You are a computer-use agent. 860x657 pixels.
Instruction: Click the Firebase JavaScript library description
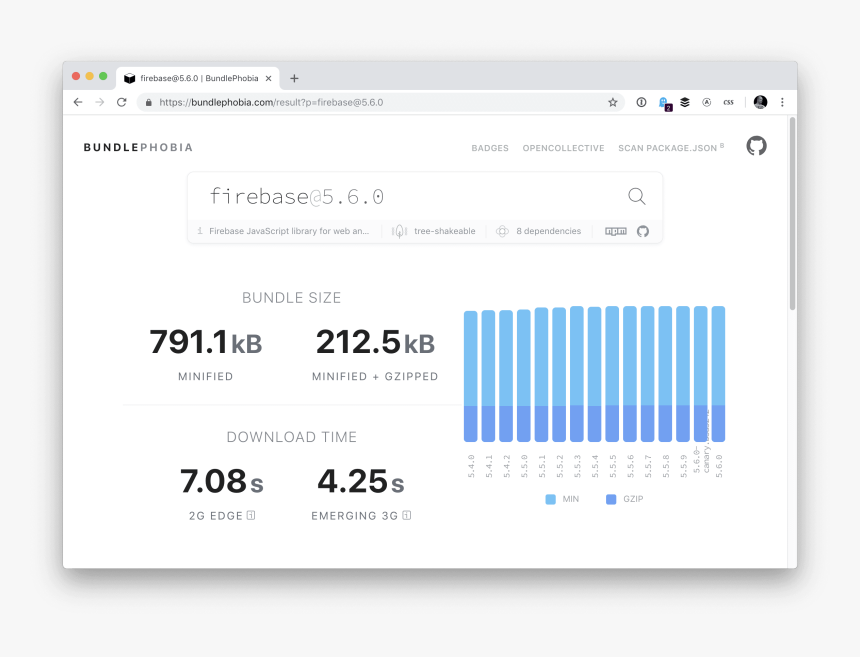[289, 231]
